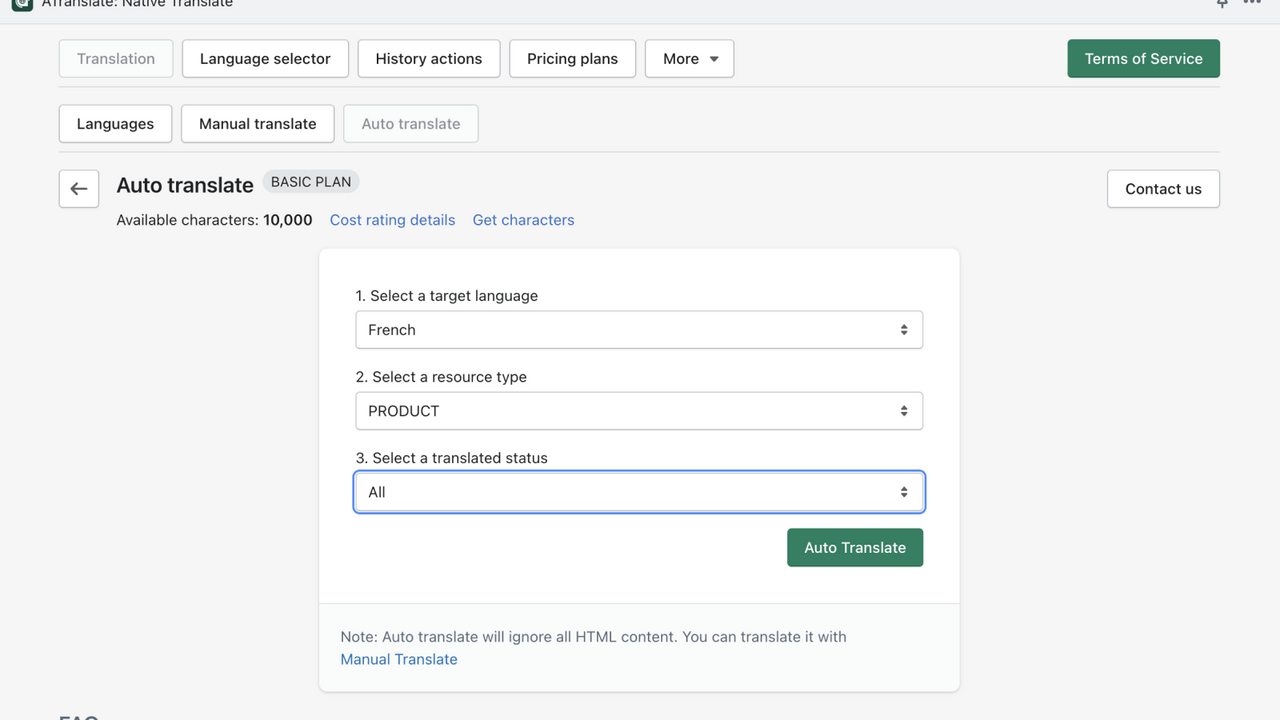
Task: Click the back arrow next to Auto translate
Action: pos(78,188)
